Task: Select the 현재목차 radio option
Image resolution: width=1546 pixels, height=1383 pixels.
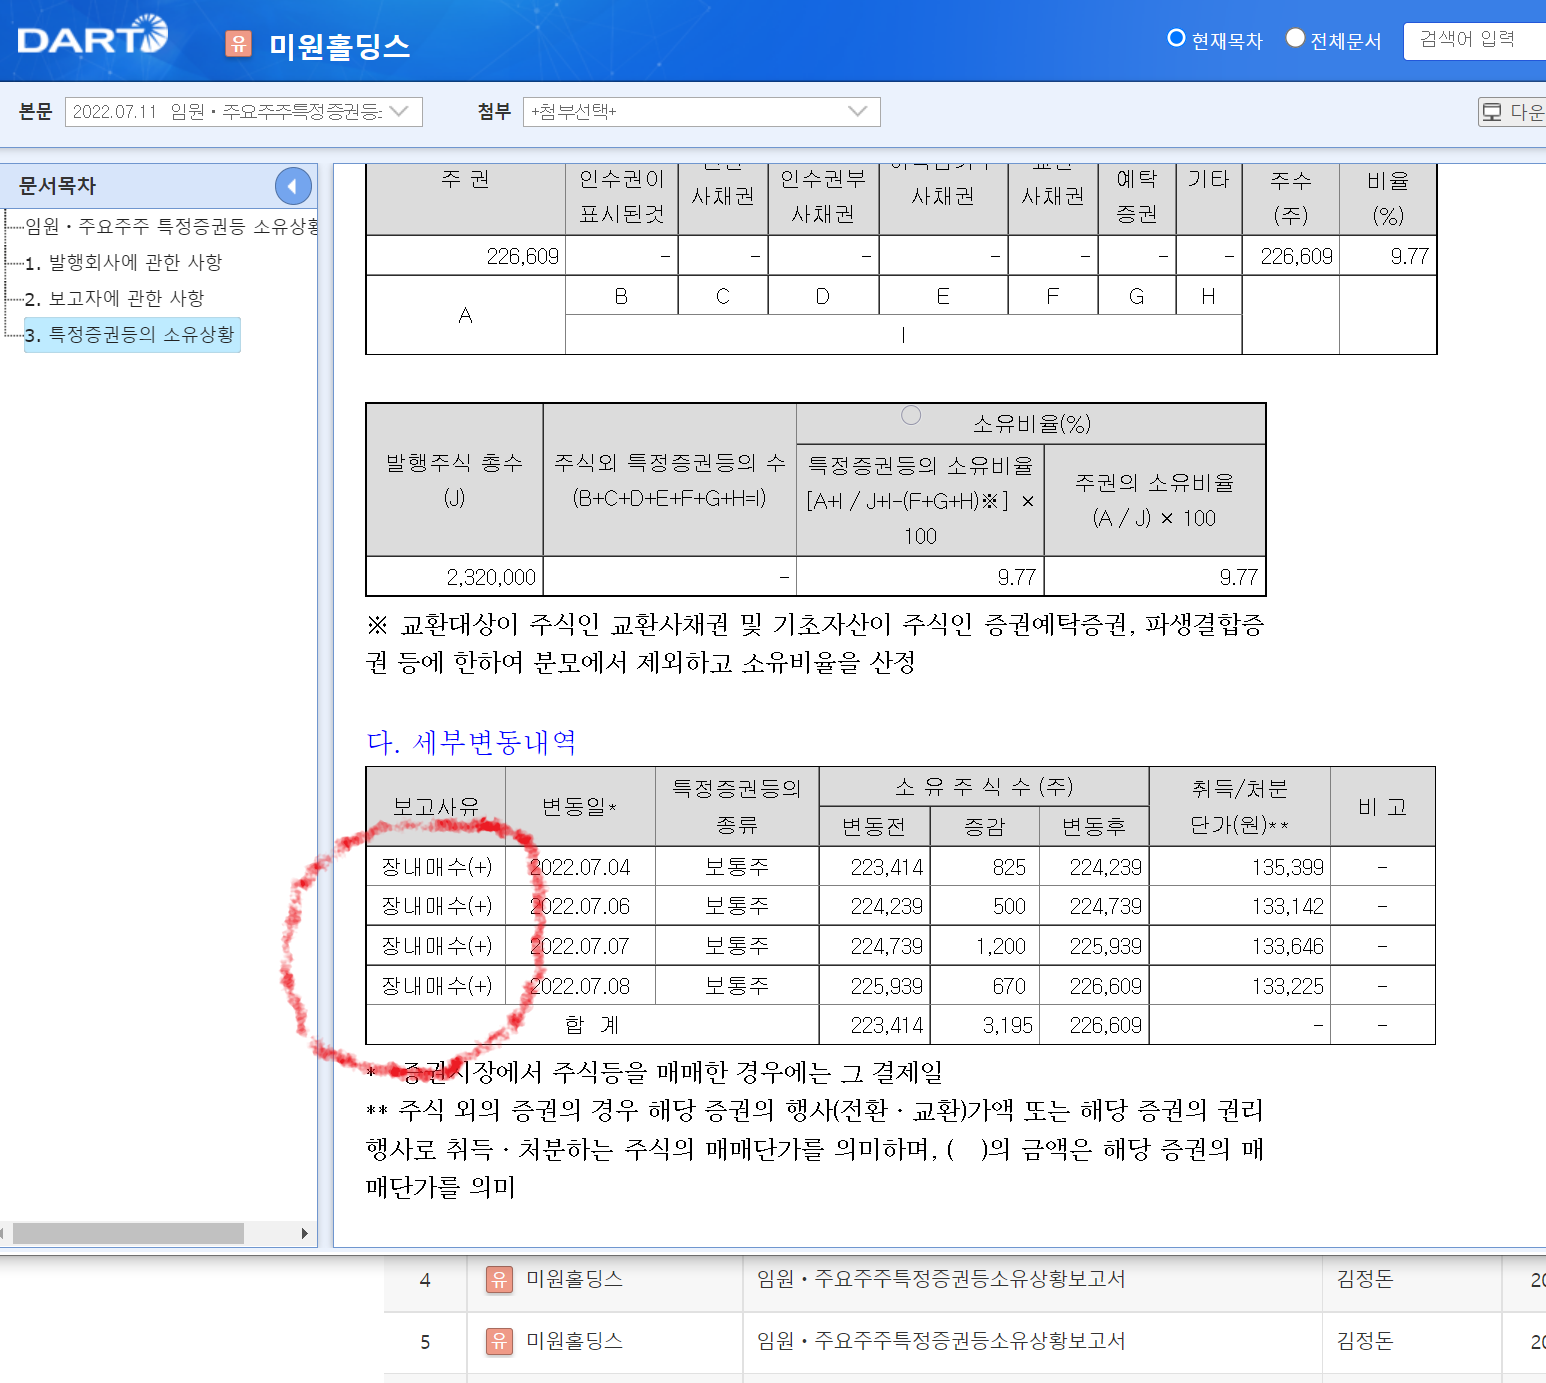Action: point(1176,39)
